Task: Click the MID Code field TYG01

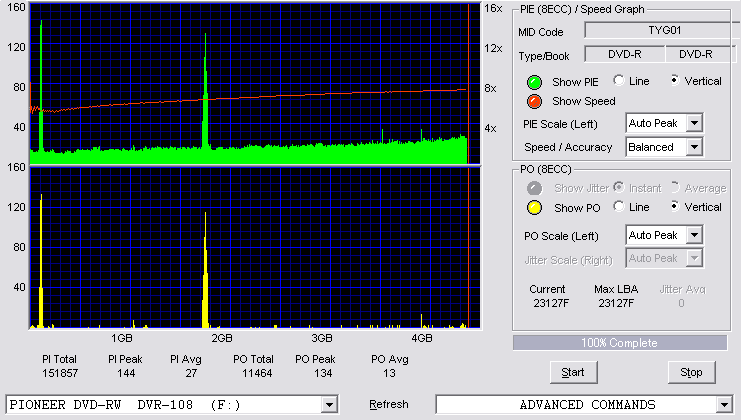Action: click(x=664, y=30)
